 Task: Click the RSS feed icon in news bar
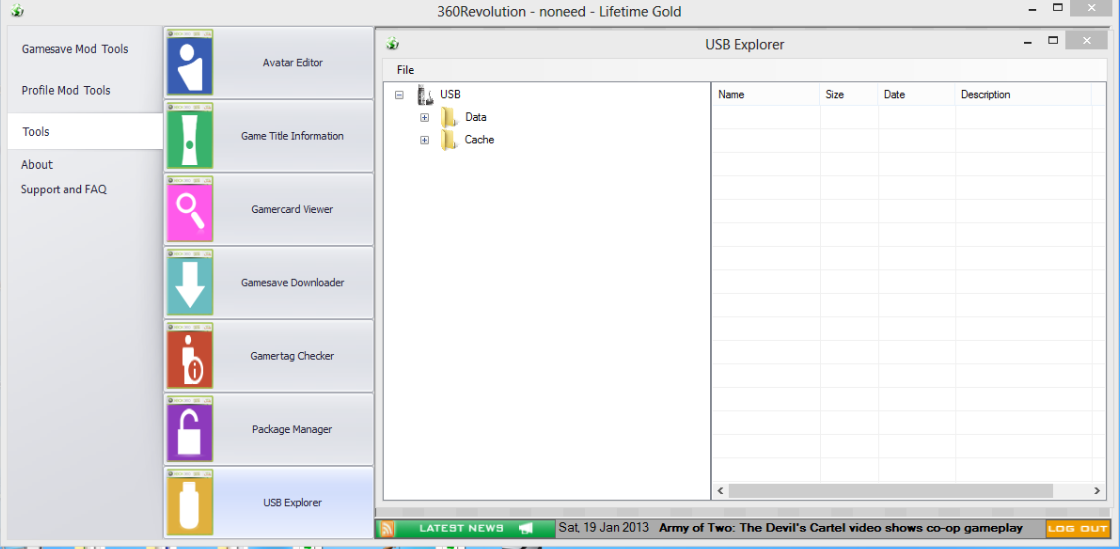click(386, 528)
